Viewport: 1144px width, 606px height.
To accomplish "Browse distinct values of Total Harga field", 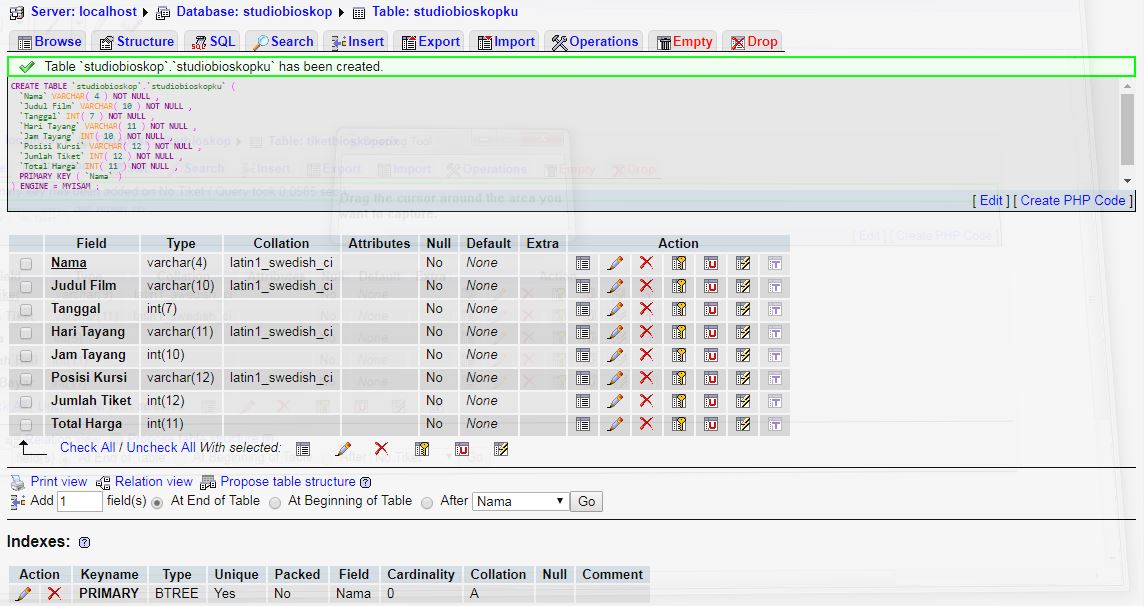I will coord(583,424).
